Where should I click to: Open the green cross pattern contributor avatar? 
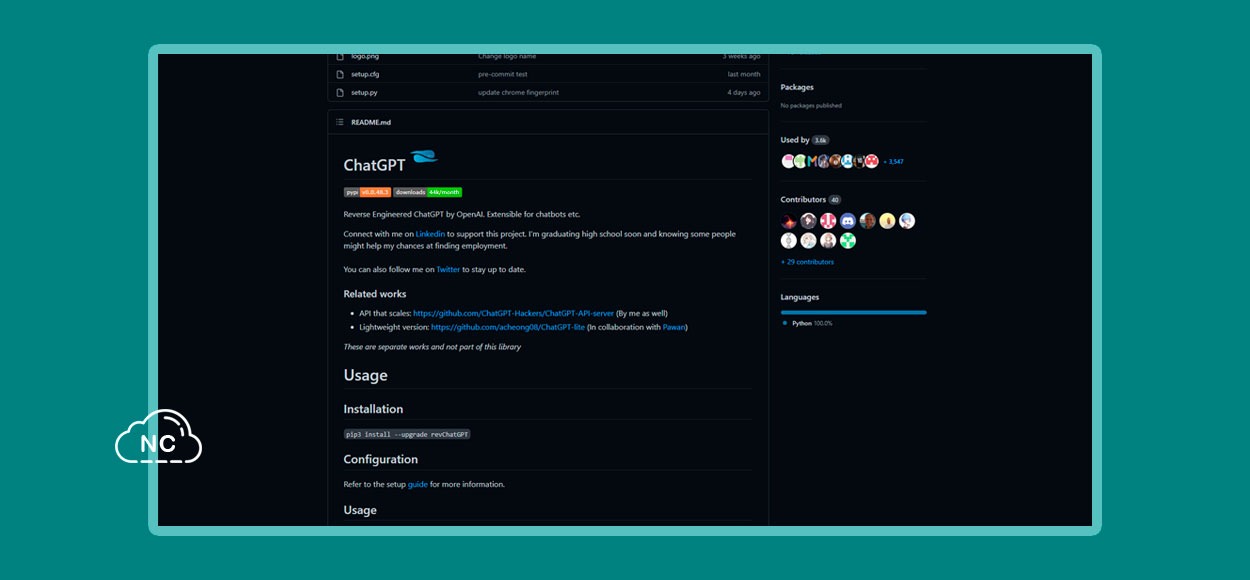pyautogui.click(x=848, y=241)
